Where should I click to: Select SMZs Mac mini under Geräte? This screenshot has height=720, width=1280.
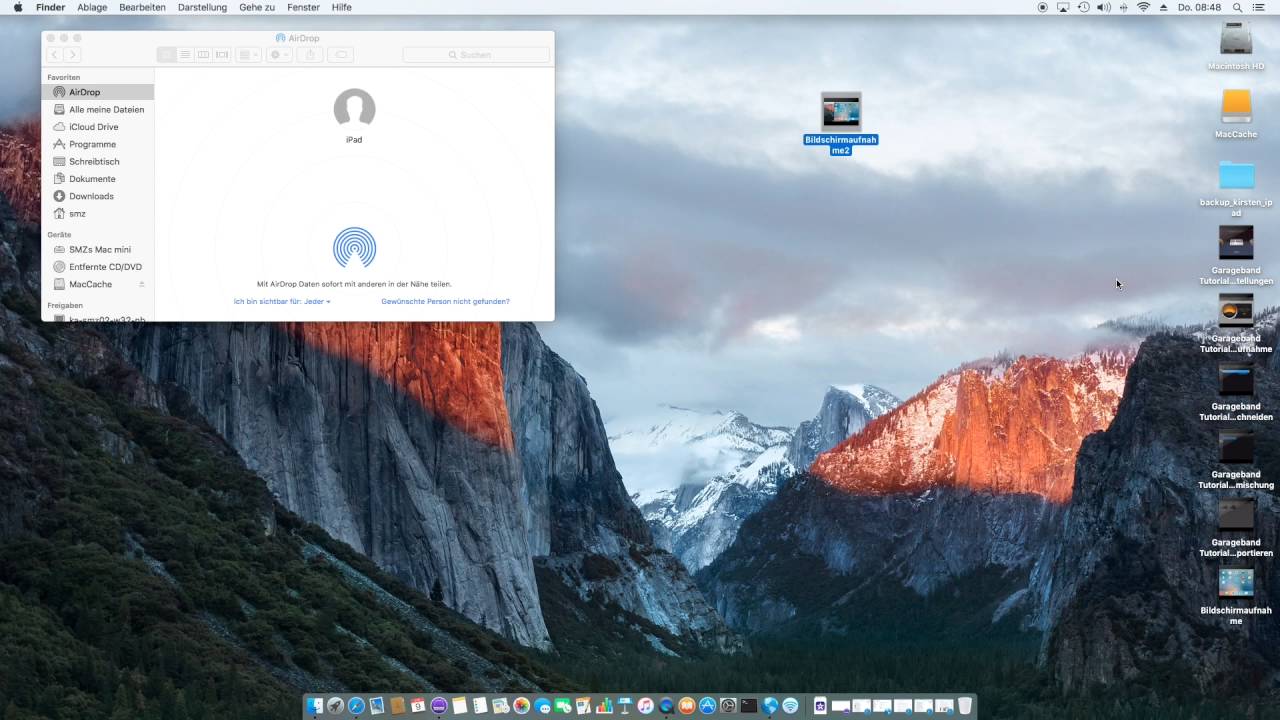coord(98,249)
